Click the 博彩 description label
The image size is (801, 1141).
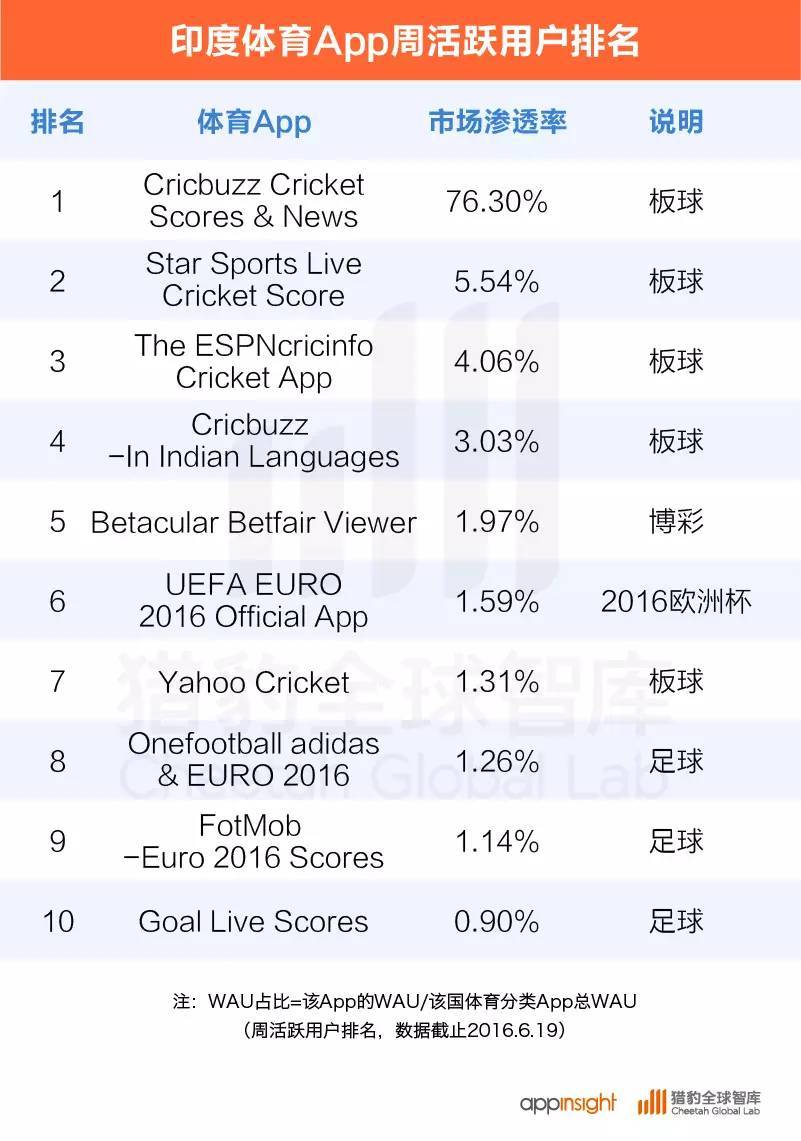click(676, 522)
